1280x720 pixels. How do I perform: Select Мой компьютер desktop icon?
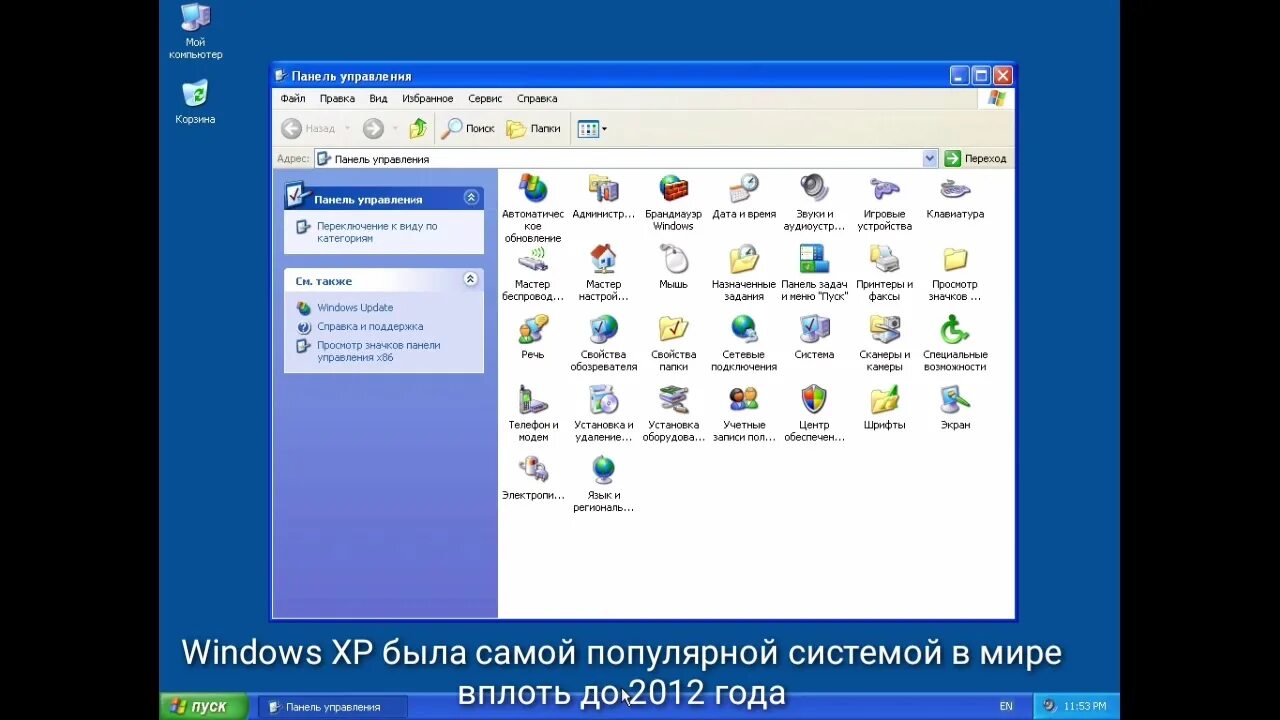(x=195, y=30)
